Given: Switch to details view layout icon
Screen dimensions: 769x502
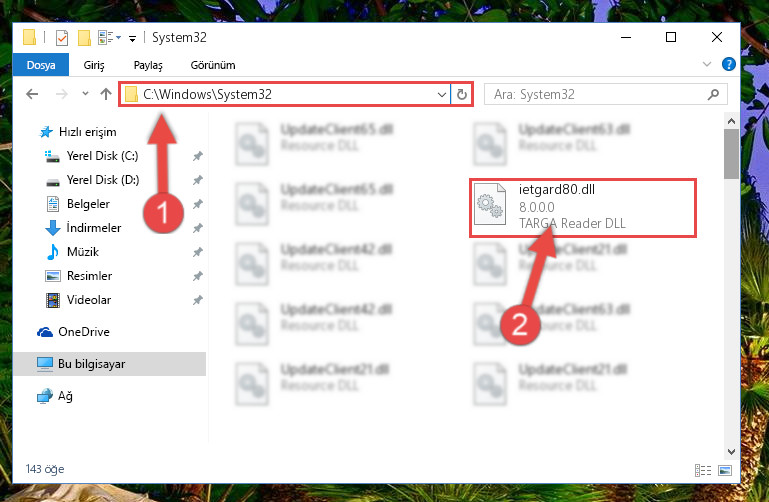Looking at the screenshot, I should point(702,471).
